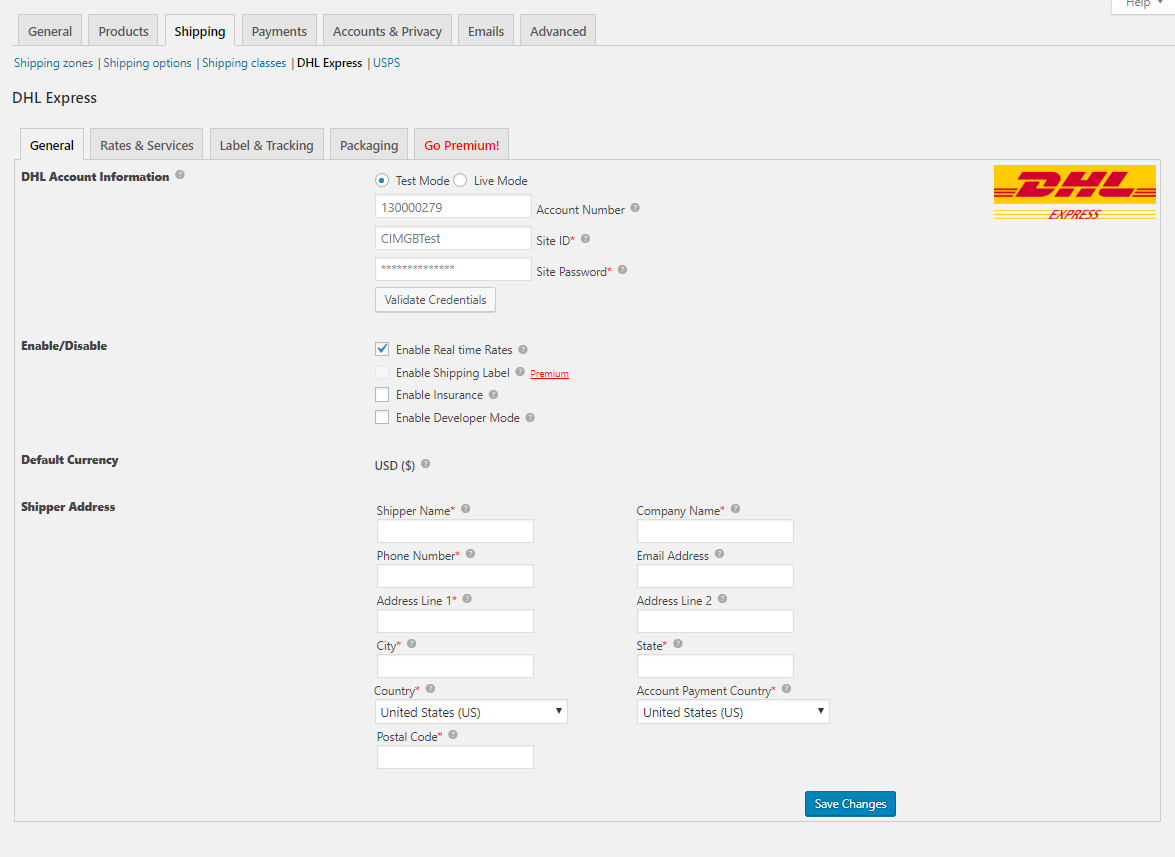The width and height of the screenshot is (1175, 857).
Task: Click the Account Number input field
Action: (x=453, y=208)
